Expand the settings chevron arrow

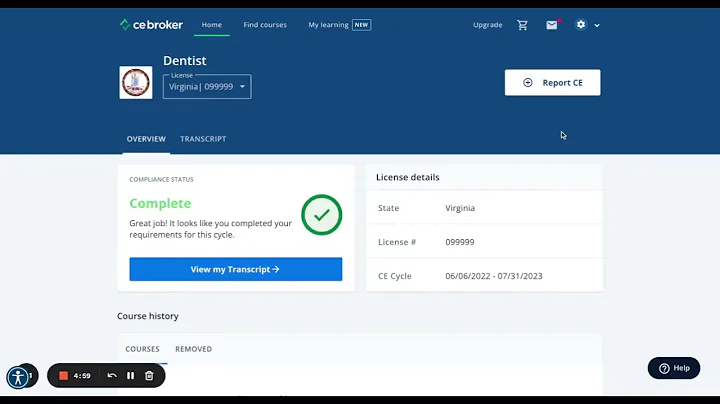(597, 26)
